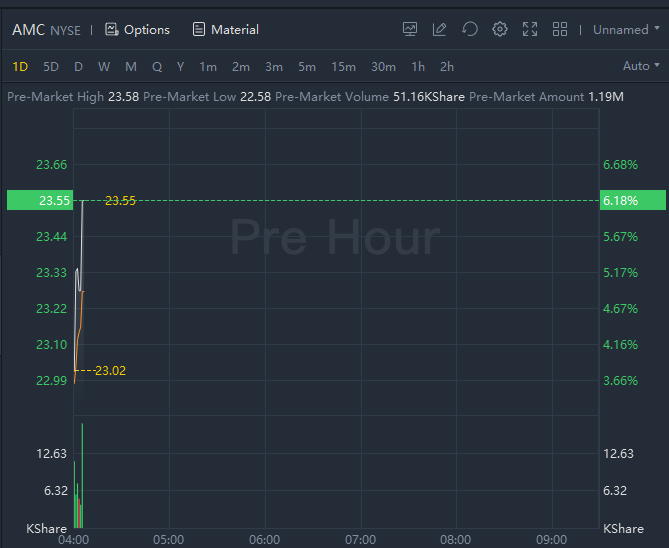
Task: Click the 6.18% change marker
Action: pos(620,201)
